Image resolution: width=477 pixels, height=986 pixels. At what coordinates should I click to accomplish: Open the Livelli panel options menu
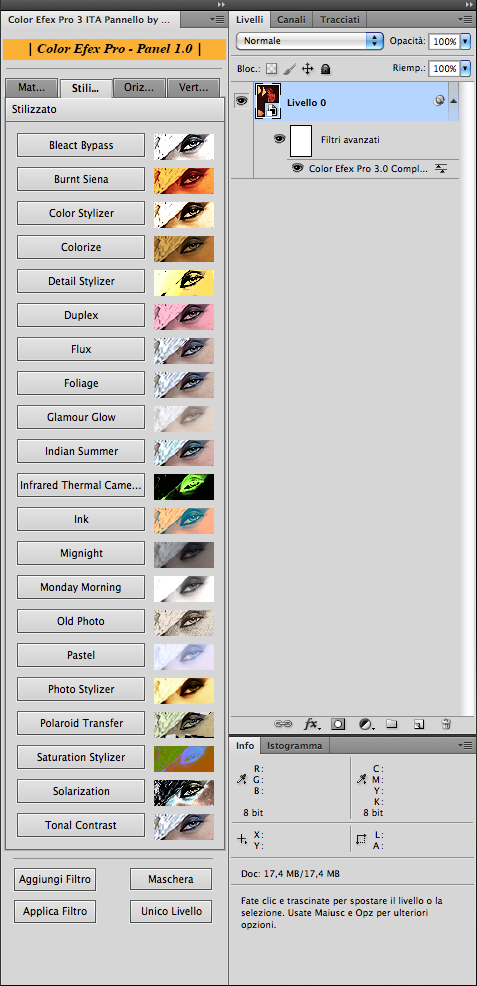pos(465,19)
